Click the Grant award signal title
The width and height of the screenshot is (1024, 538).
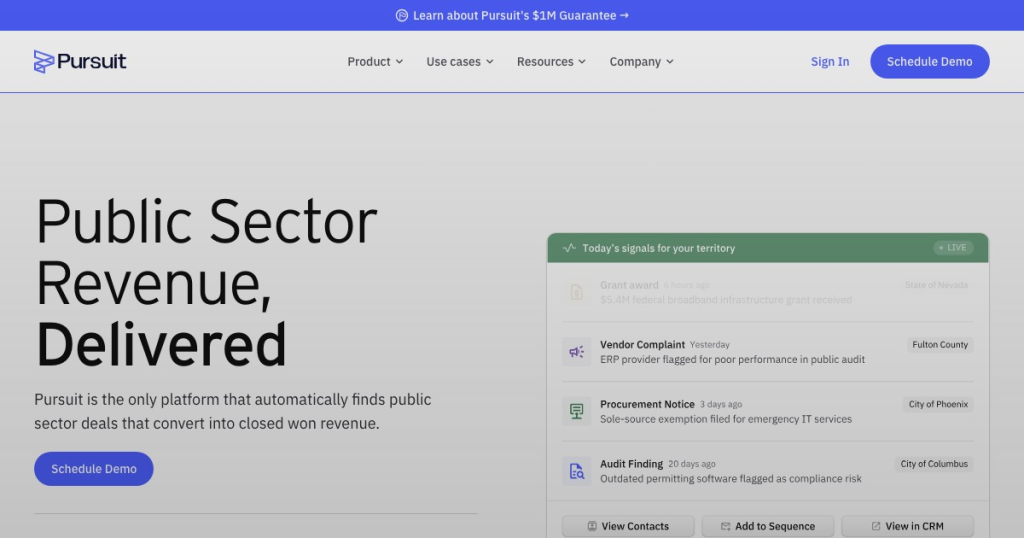pyautogui.click(x=629, y=285)
